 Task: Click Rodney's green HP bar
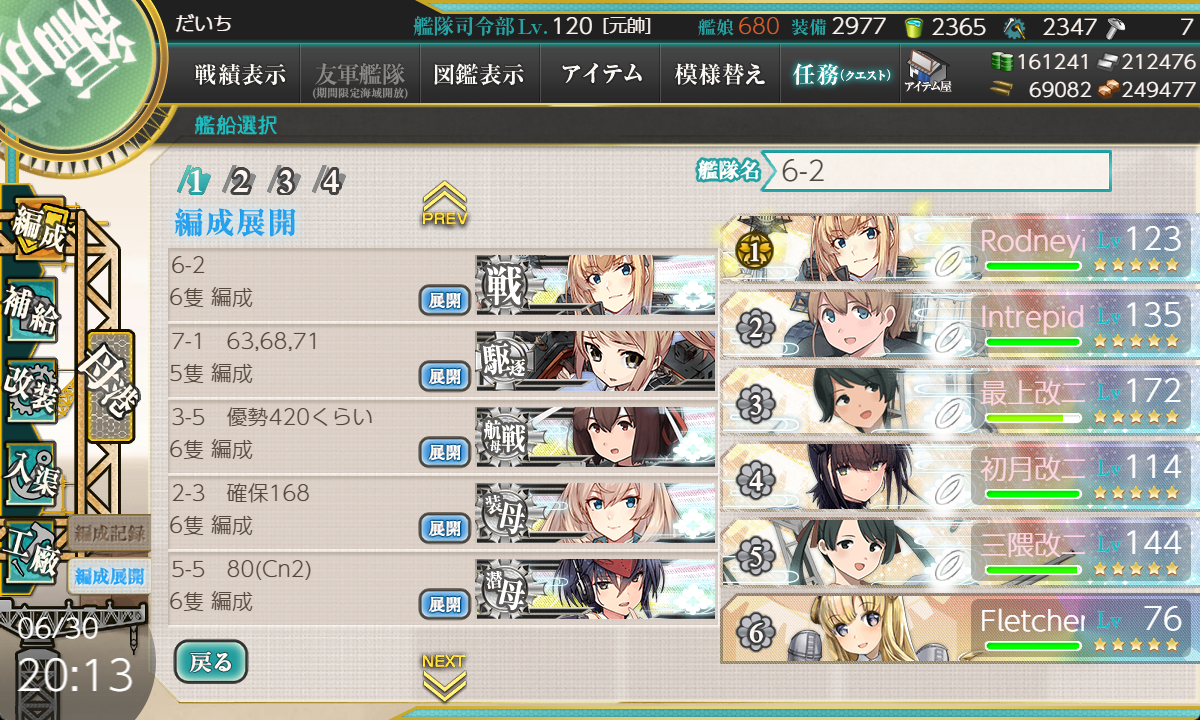pos(1033,266)
